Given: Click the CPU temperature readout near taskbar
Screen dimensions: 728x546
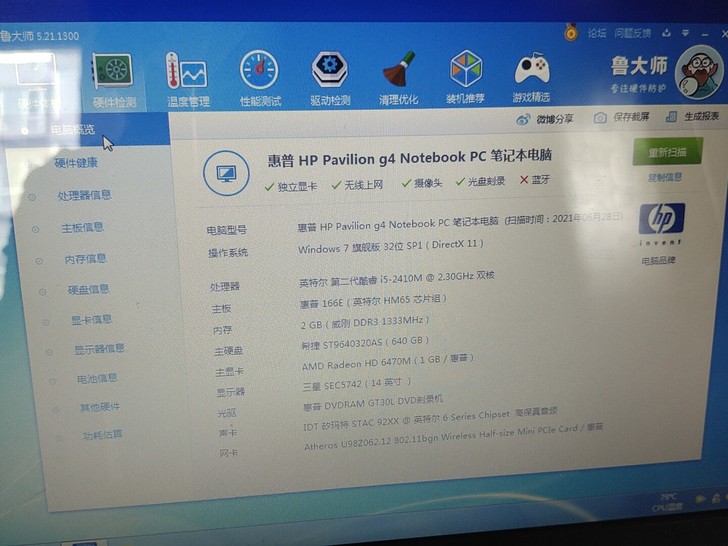Looking at the screenshot, I should click(667, 503).
